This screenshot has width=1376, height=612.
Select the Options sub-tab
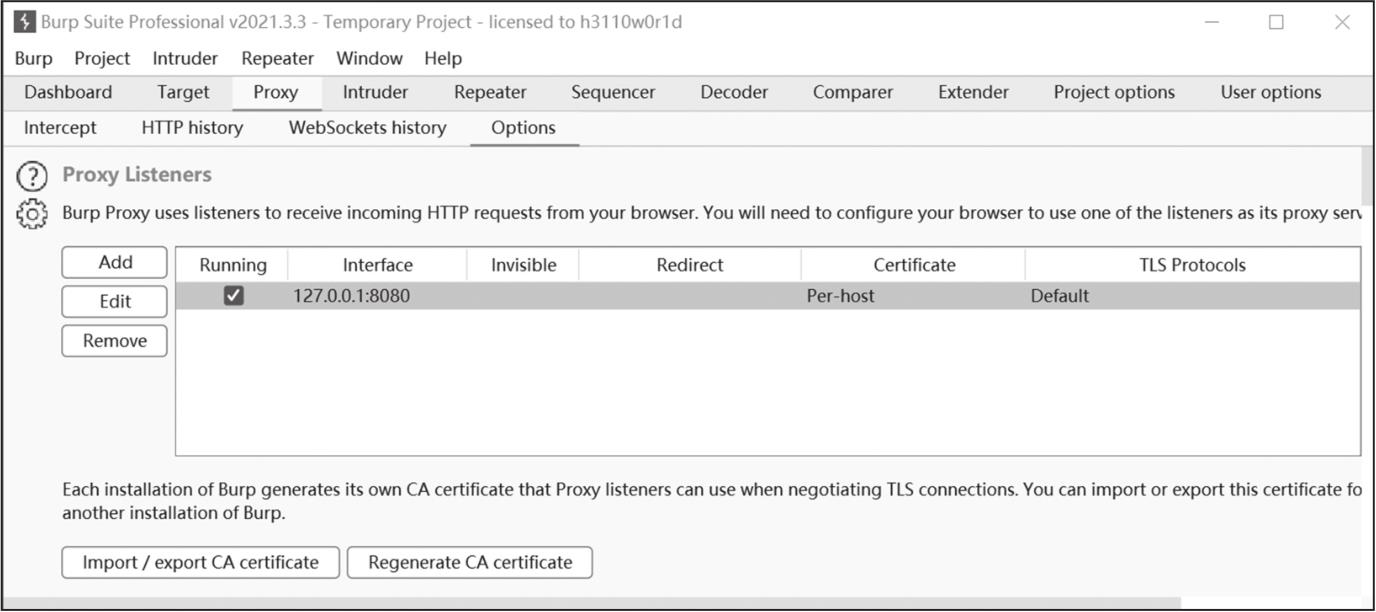click(524, 128)
